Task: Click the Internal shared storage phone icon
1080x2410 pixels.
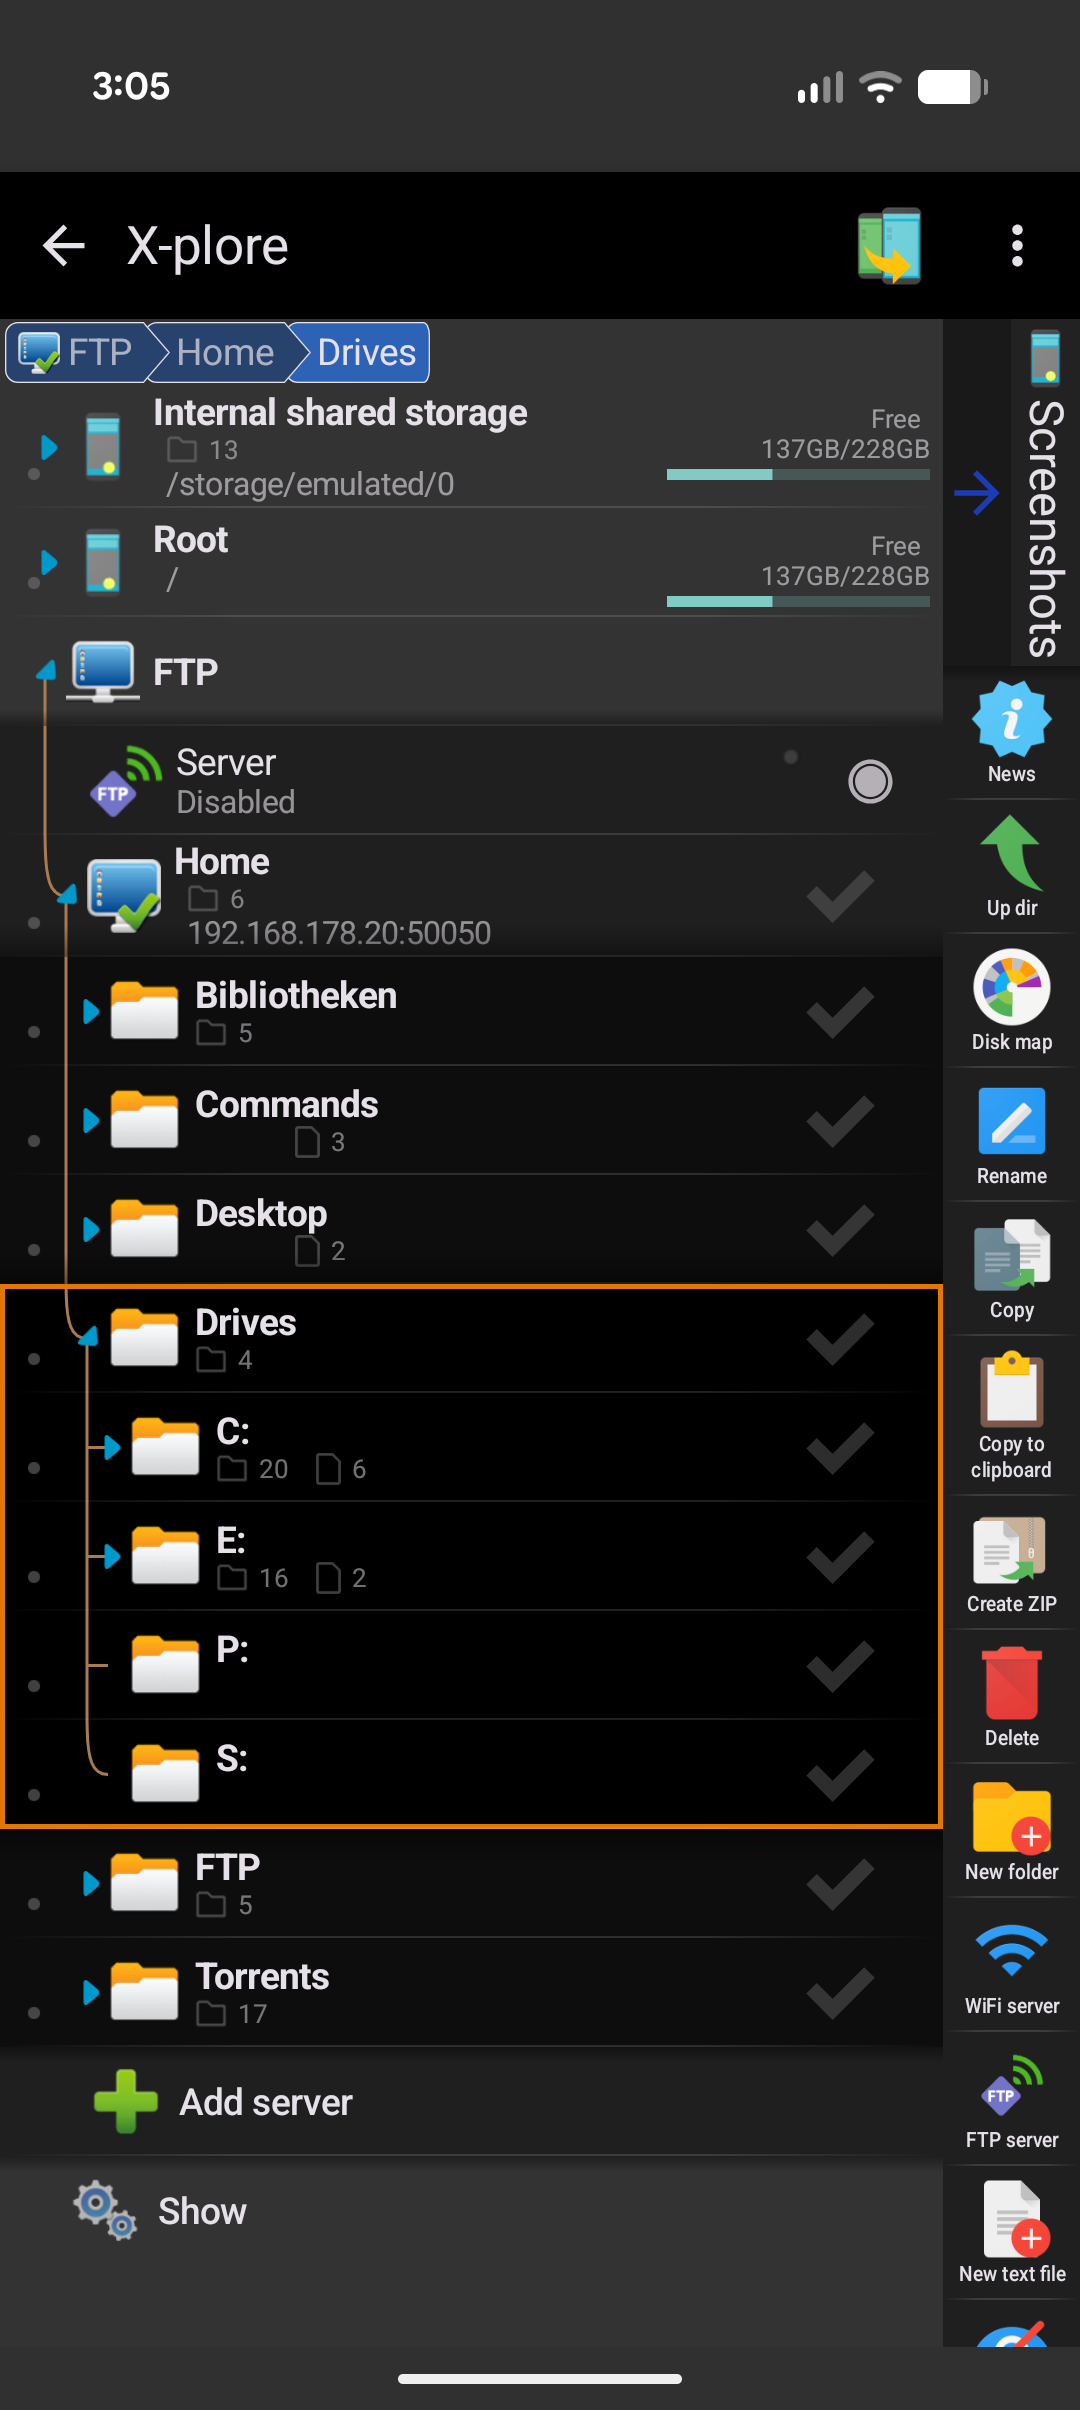Action: point(103,447)
